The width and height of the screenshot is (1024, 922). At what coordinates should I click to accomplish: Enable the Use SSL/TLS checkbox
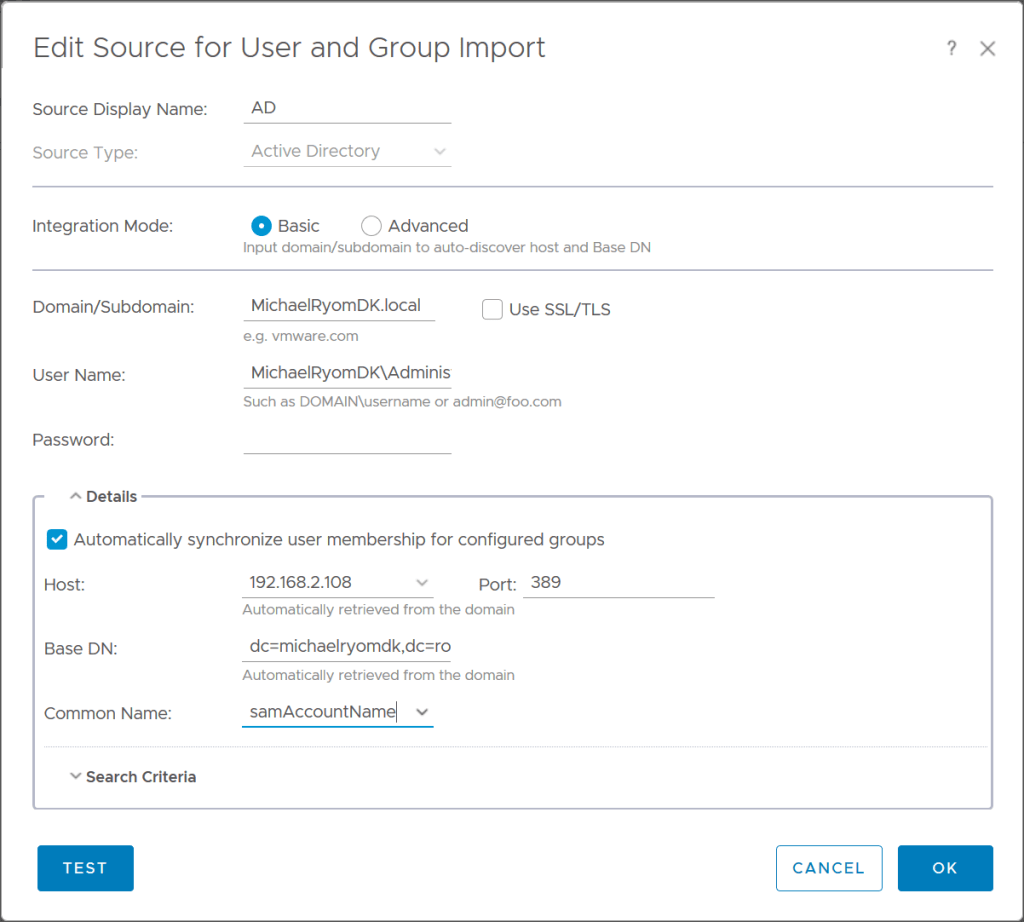(x=492, y=309)
